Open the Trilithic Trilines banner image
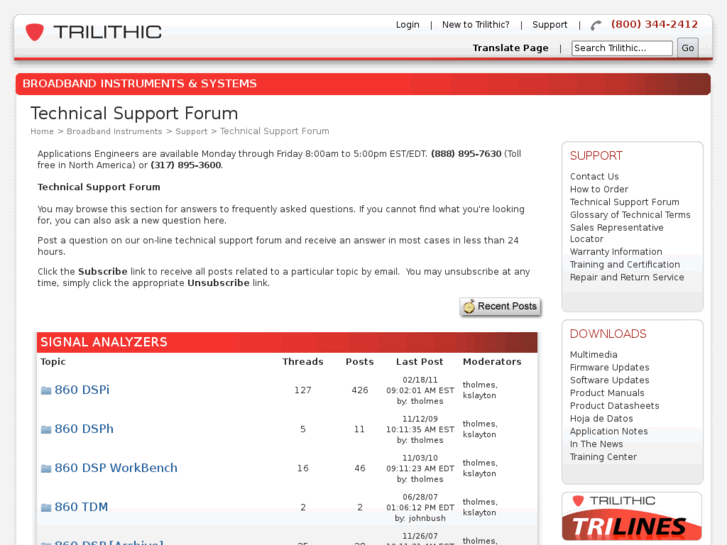Screen dimensions: 727x545 point(631,517)
